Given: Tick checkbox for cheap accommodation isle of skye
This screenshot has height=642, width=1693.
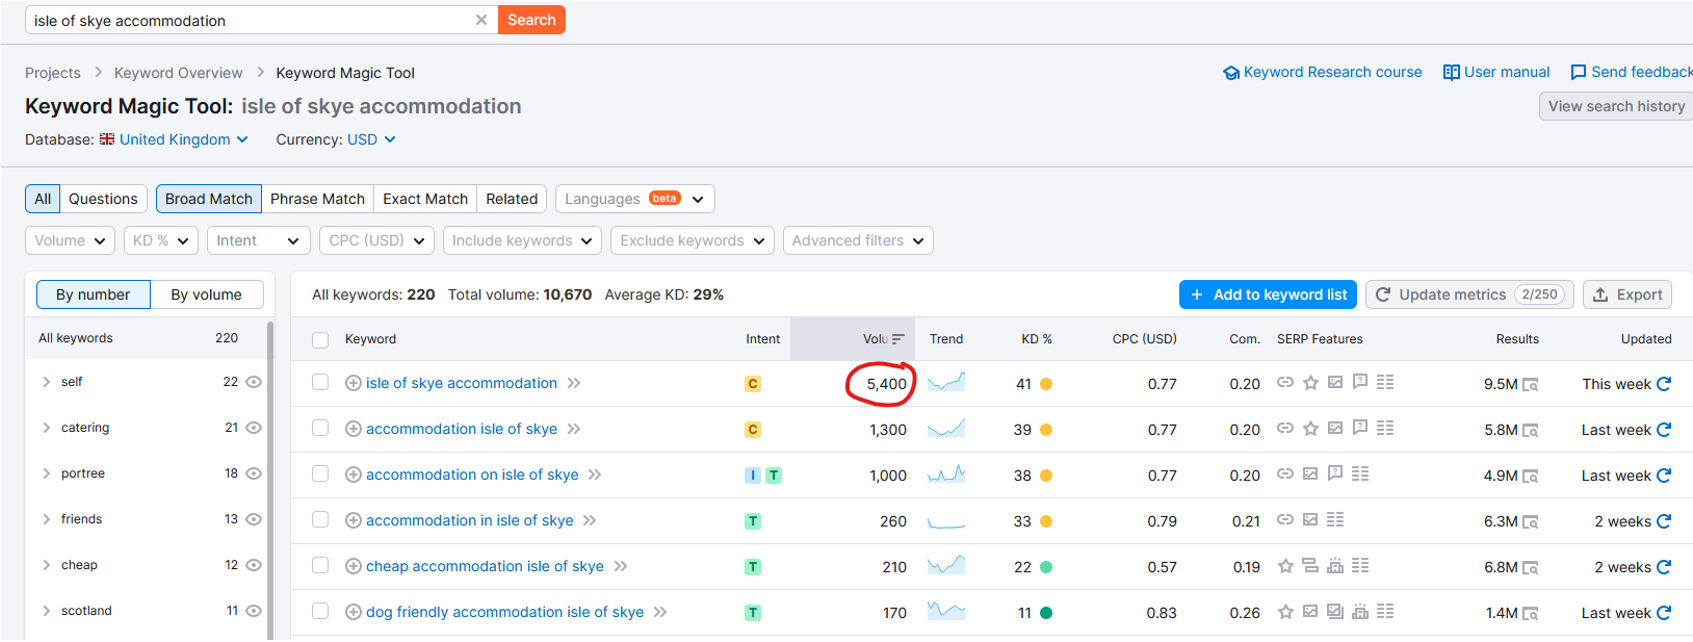Looking at the screenshot, I should coord(320,565).
